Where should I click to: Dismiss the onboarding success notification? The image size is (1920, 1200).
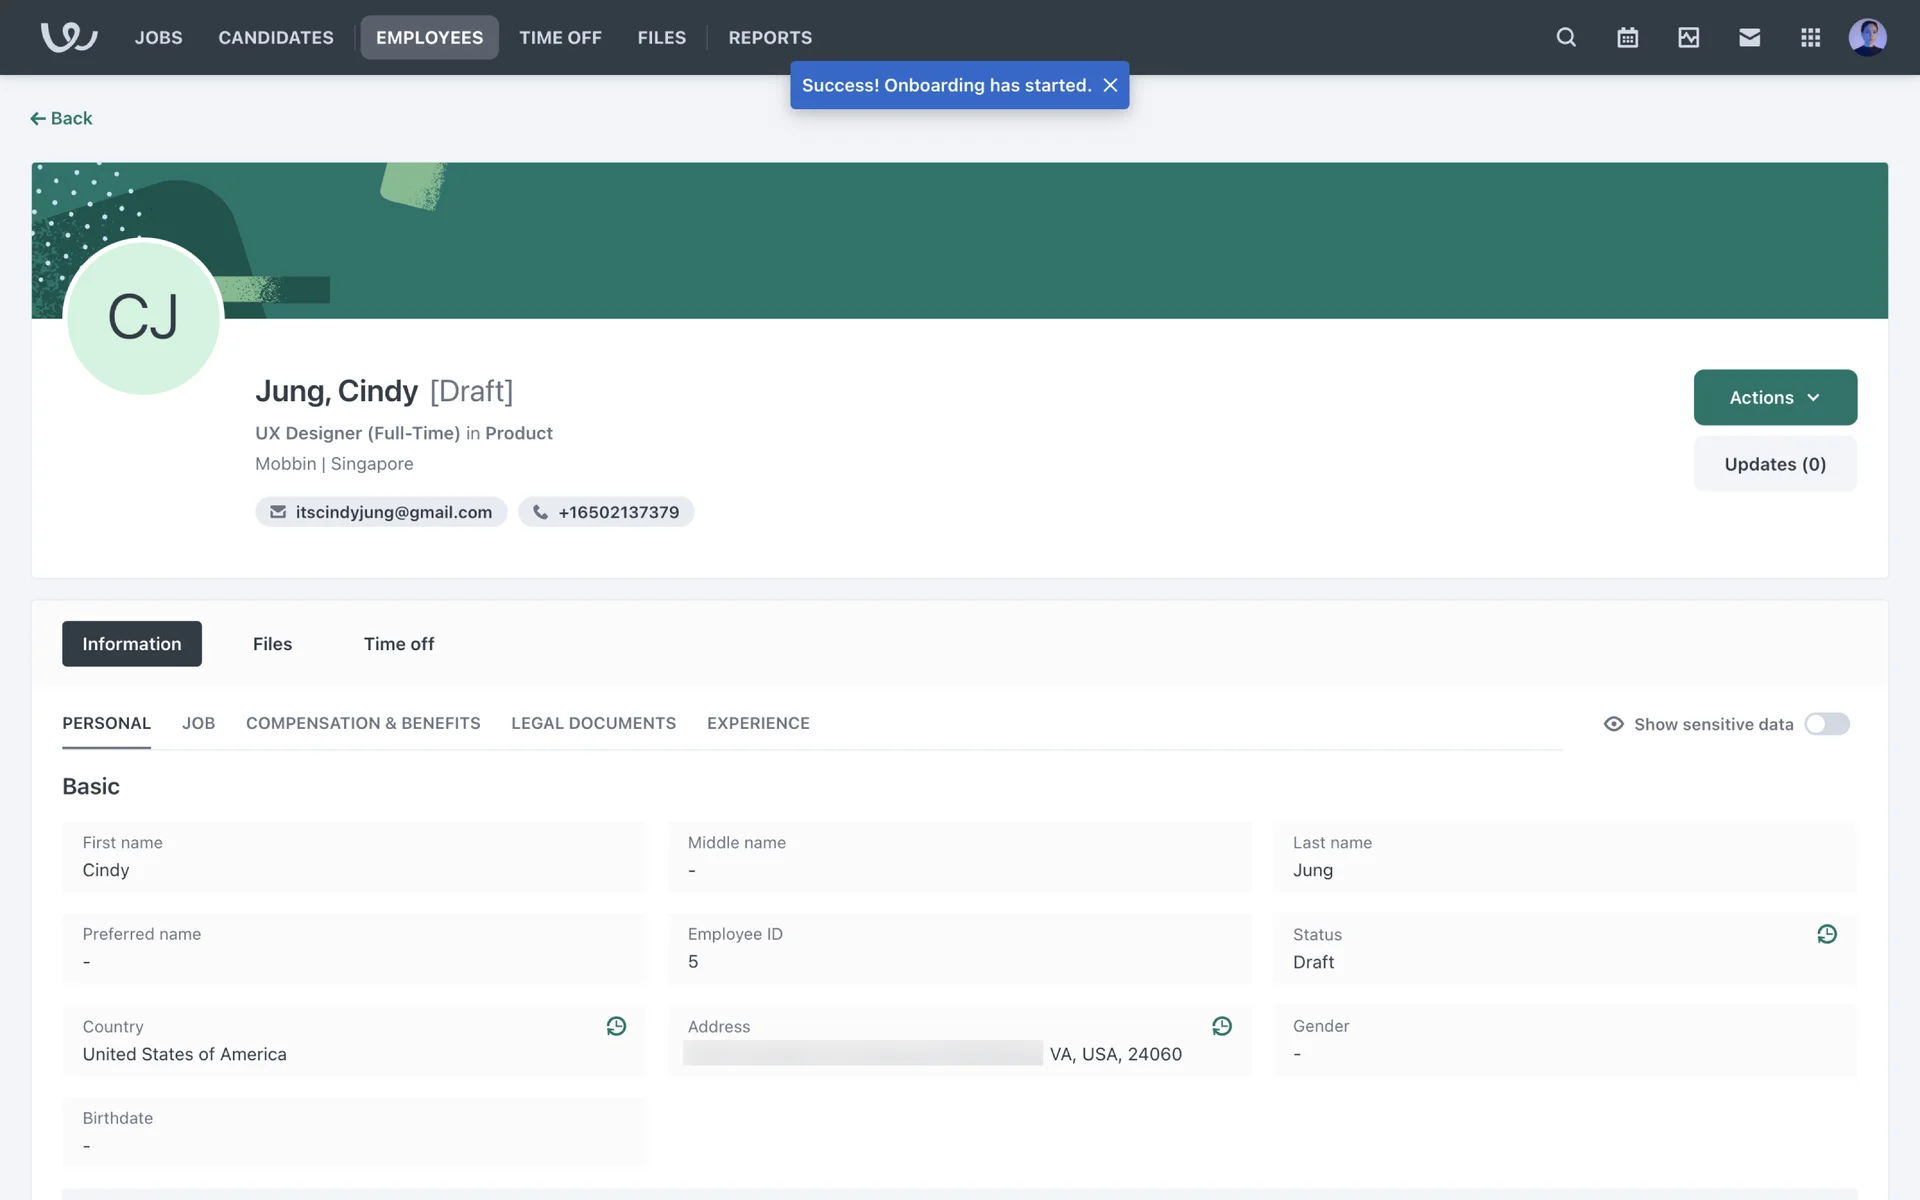(1110, 85)
